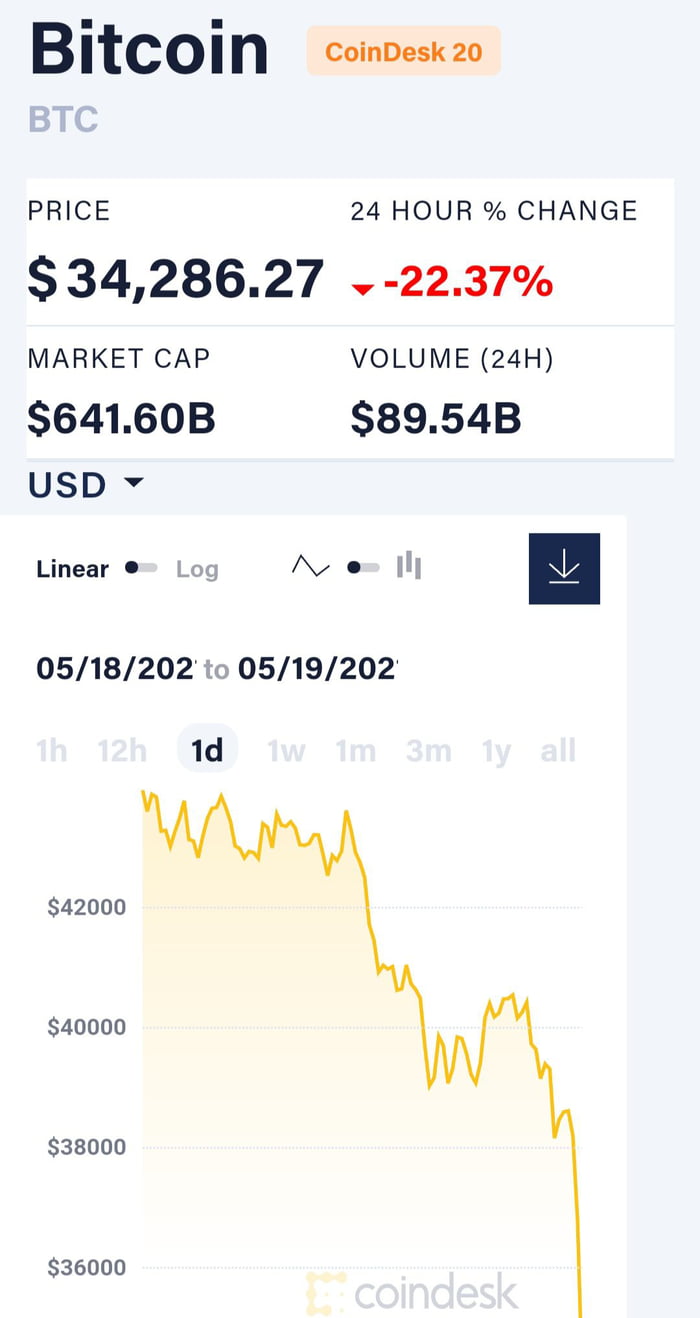Viewport: 700px width, 1318px height.
Task: Show the 1y time range
Action: pyautogui.click(x=496, y=750)
